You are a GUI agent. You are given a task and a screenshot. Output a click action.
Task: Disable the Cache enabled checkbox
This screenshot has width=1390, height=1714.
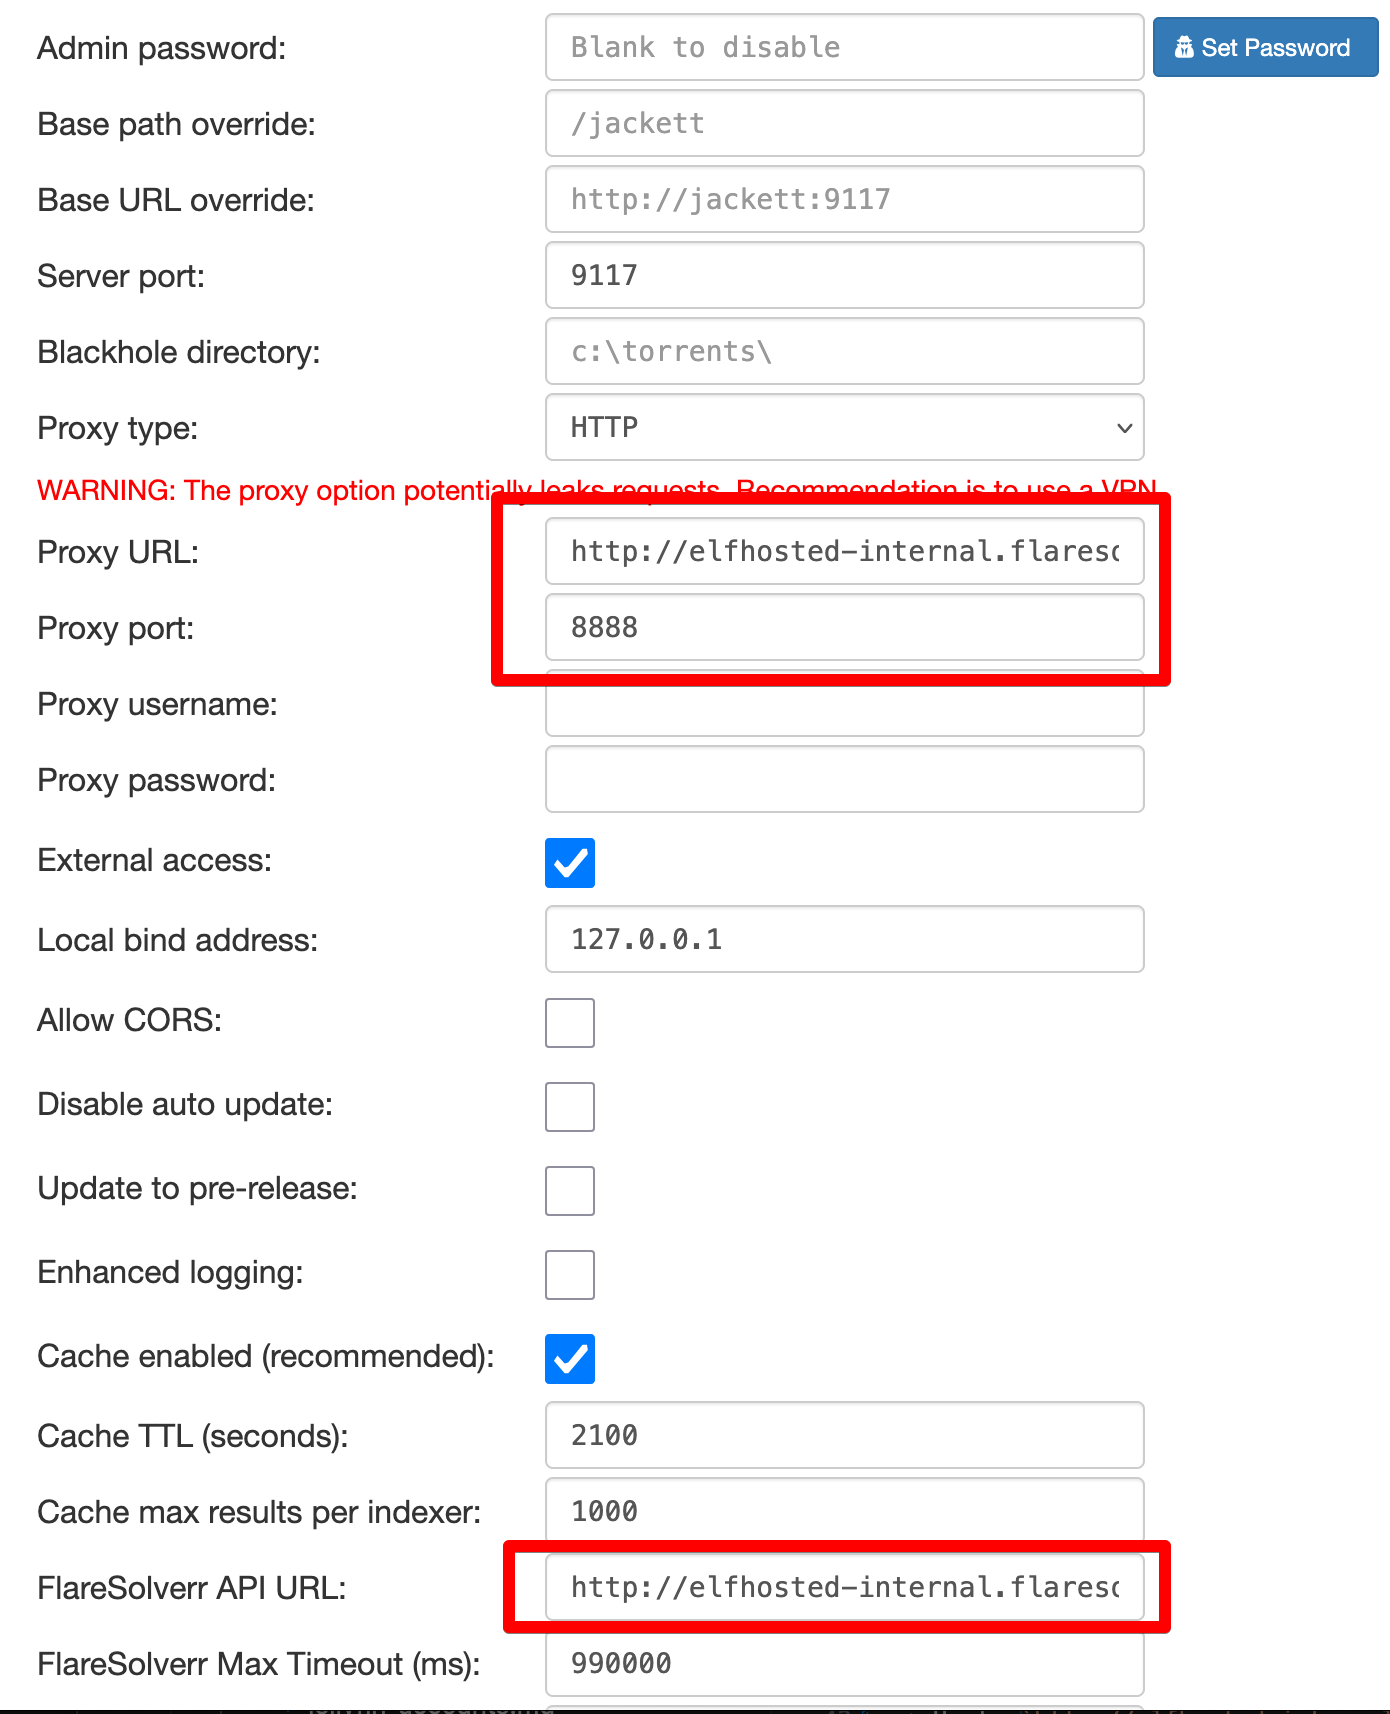570,1359
